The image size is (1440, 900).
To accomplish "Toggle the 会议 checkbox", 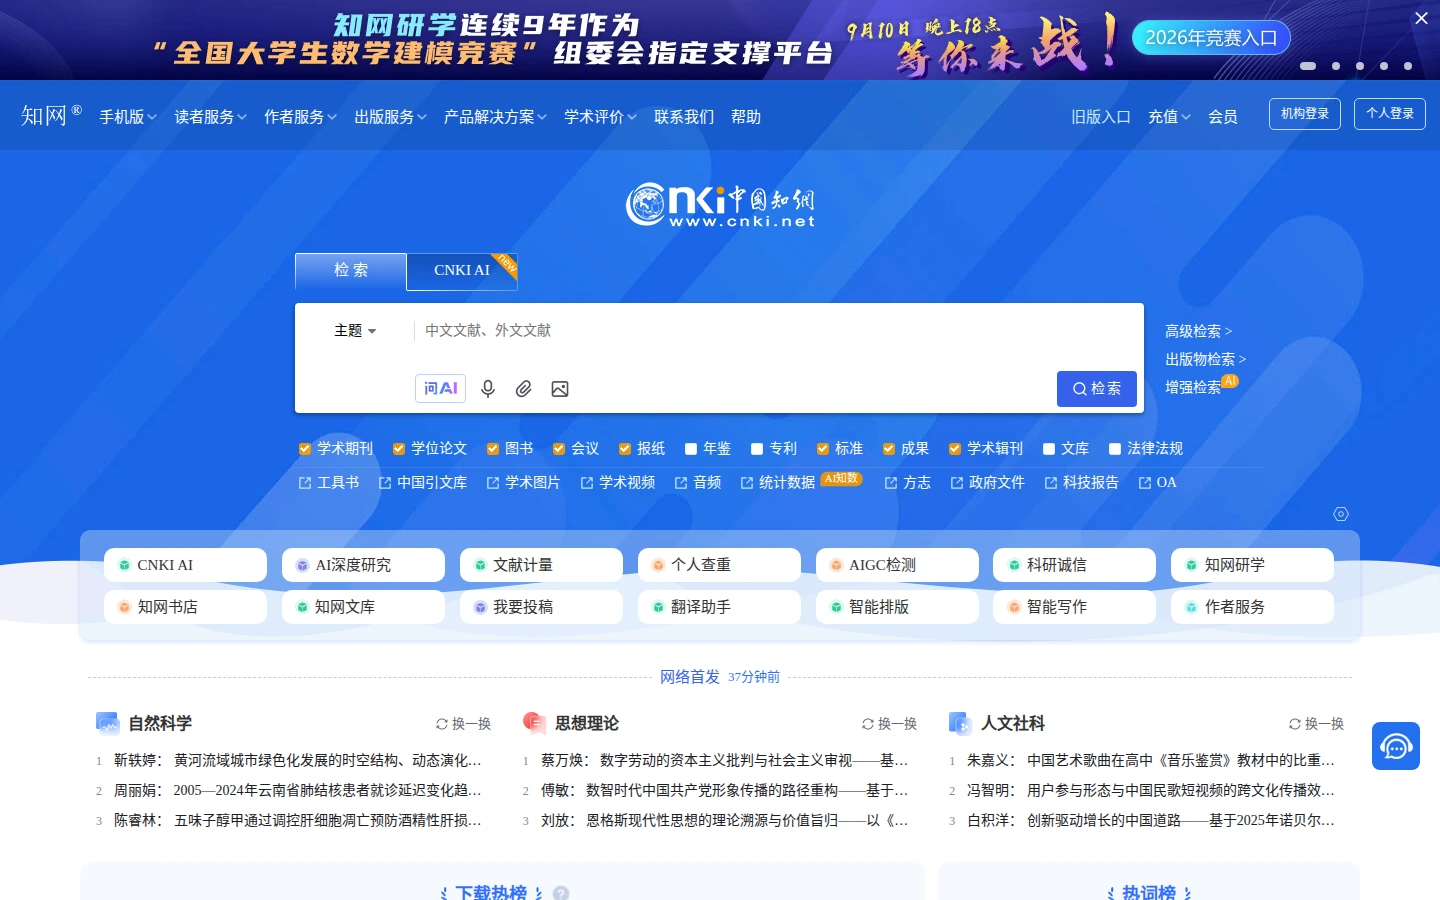I will tap(559, 449).
